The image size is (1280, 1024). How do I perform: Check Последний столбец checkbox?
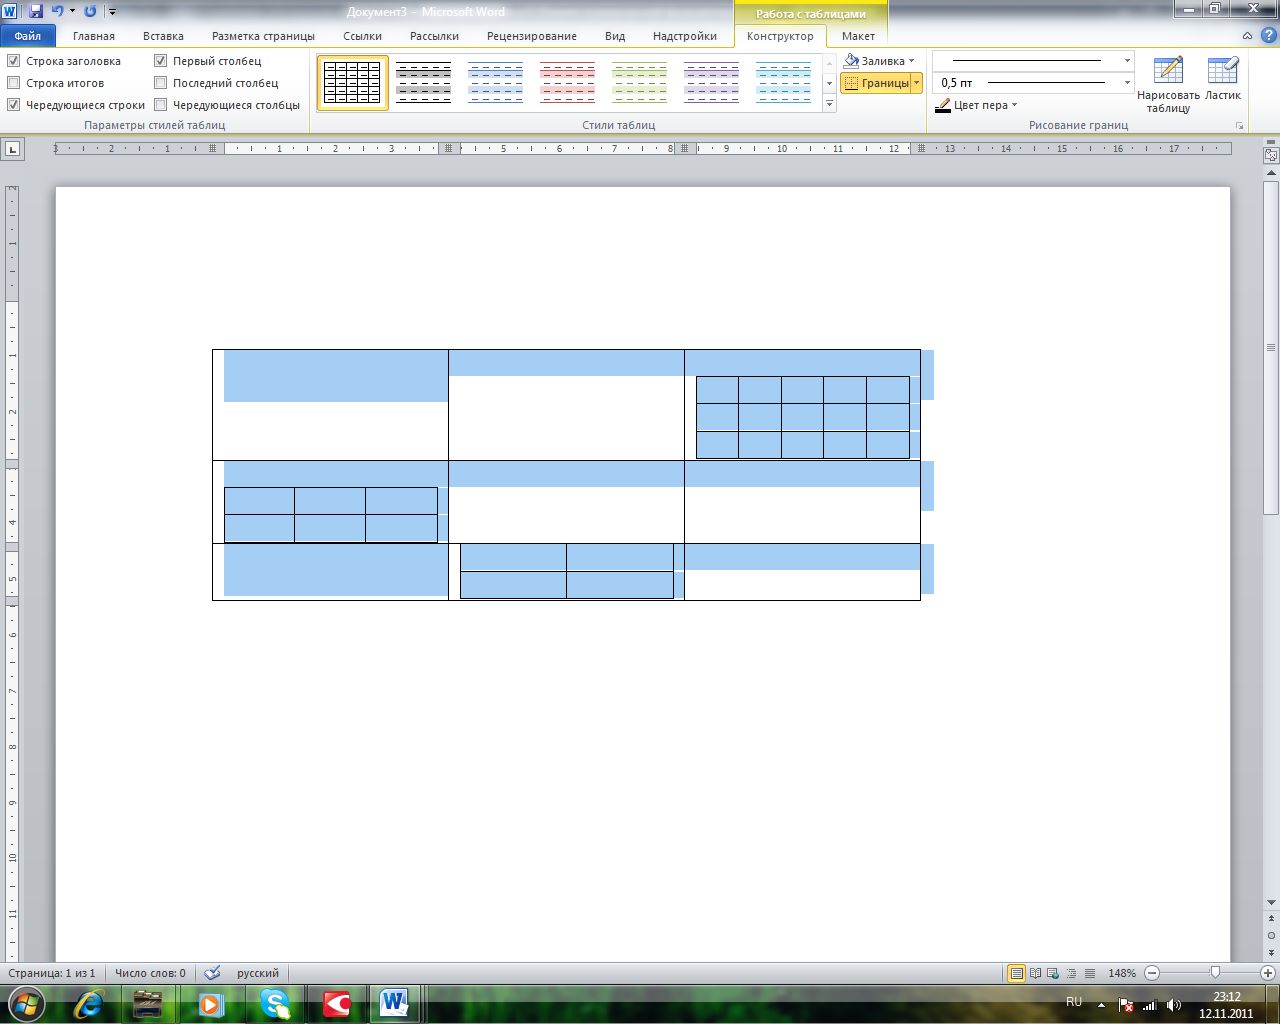pyautogui.click(x=160, y=83)
